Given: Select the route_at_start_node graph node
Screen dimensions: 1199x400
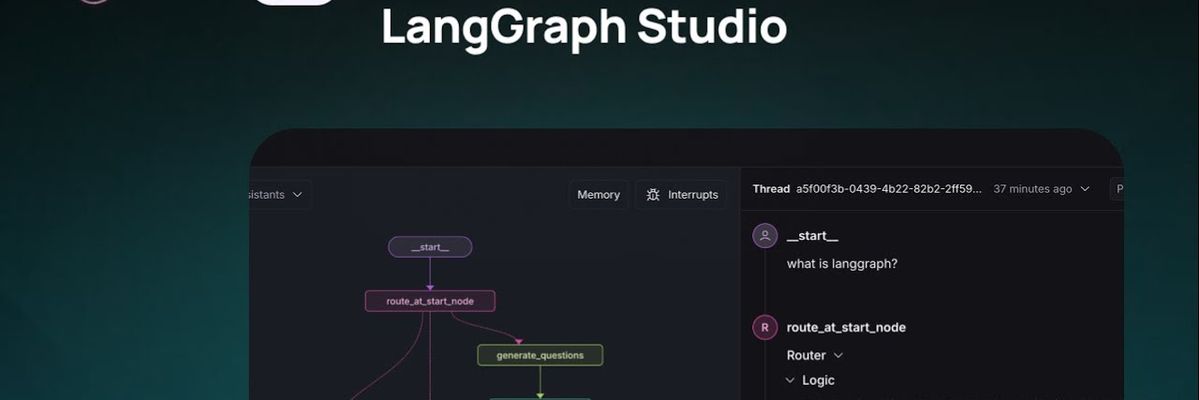Looking at the screenshot, I should point(430,301).
